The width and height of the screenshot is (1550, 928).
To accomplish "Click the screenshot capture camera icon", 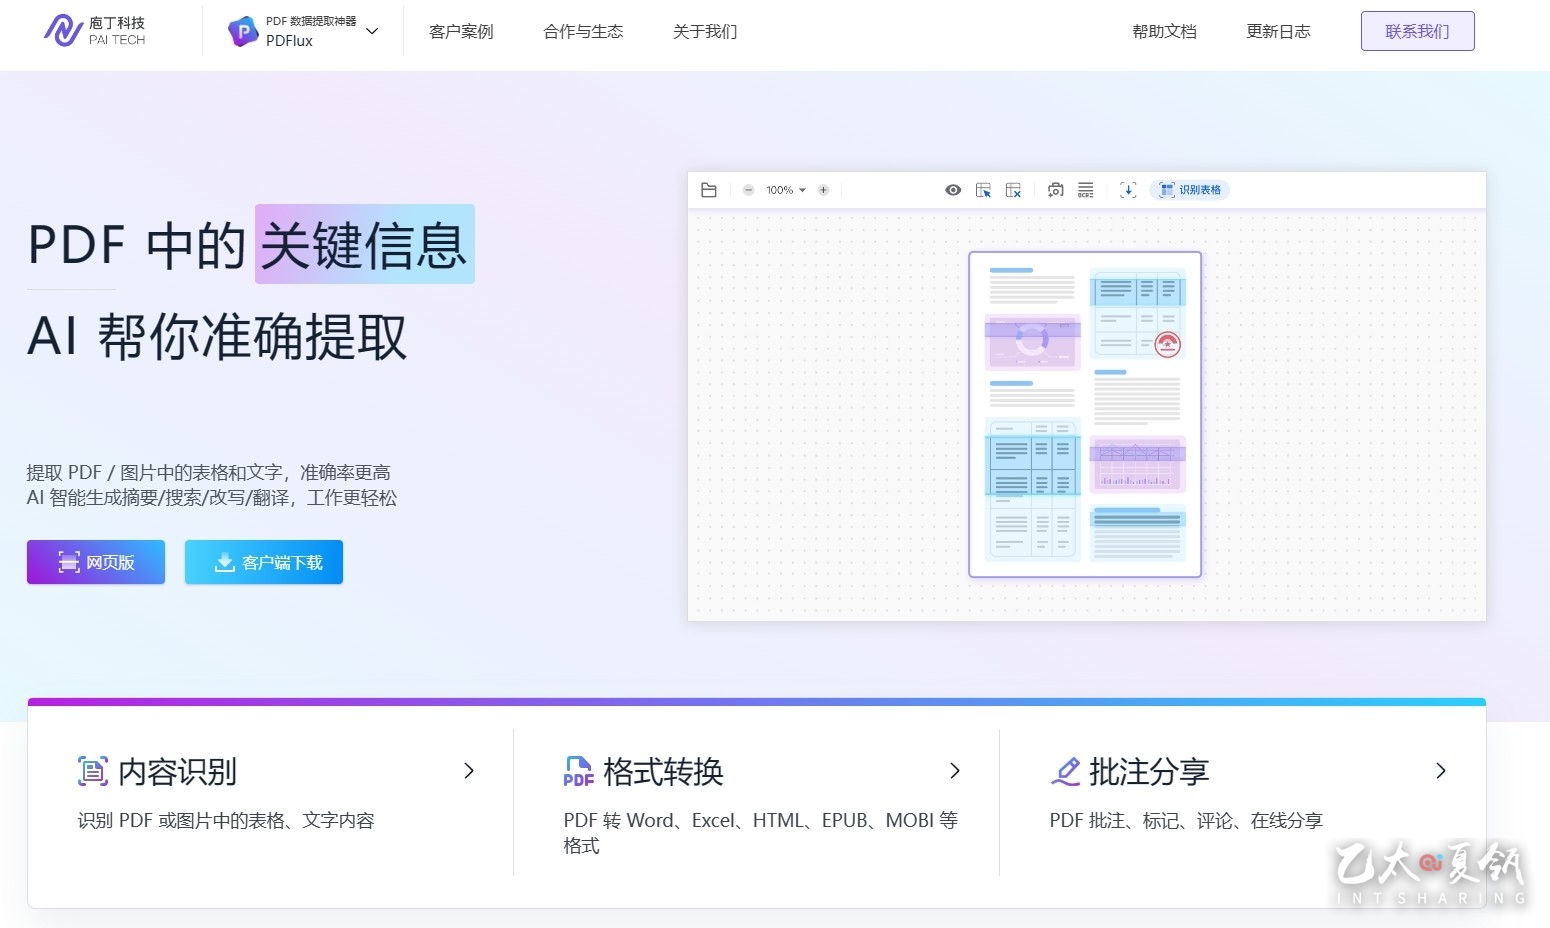I will point(1055,190).
